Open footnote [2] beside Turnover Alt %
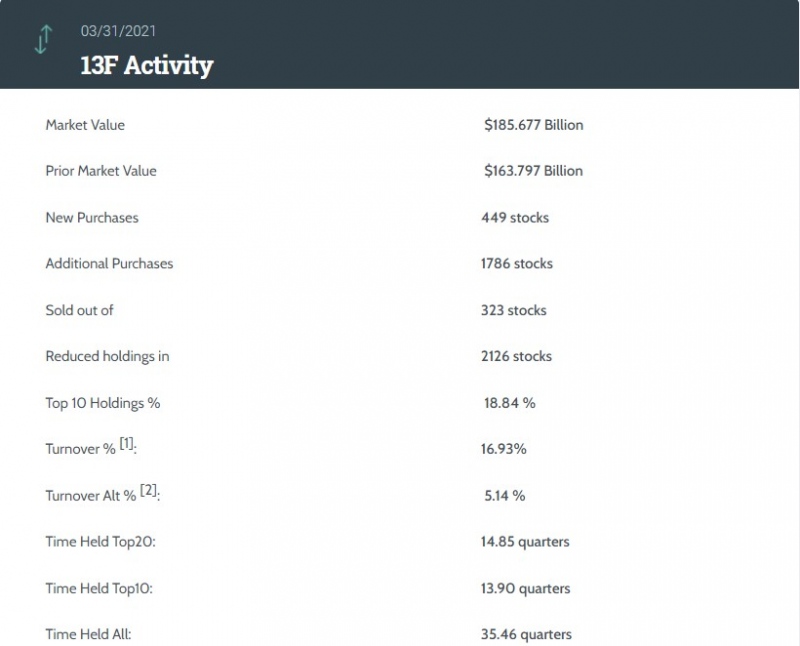The image size is (800, 646). (x=150, y=491)
